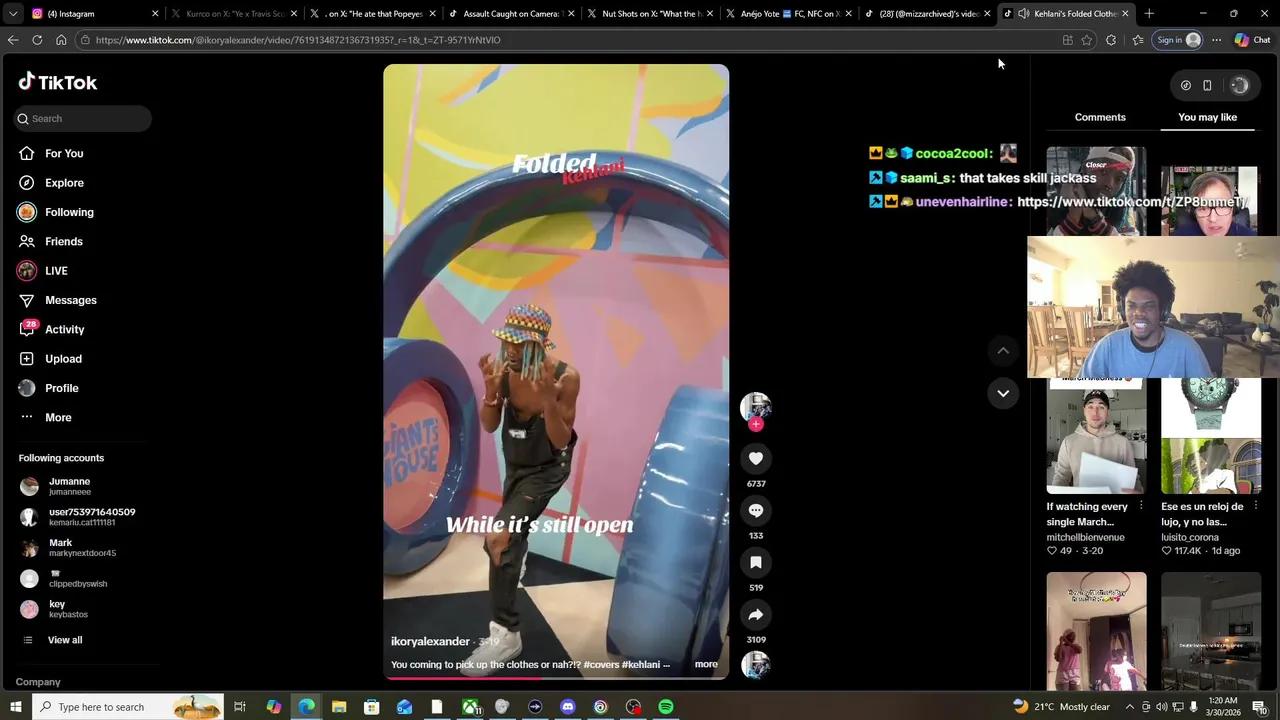Image resolution: width=1280 pixels, height=720 pixels.
Task: Open options for the mitchellbienvenue video
Action: tap(1141, 507)
